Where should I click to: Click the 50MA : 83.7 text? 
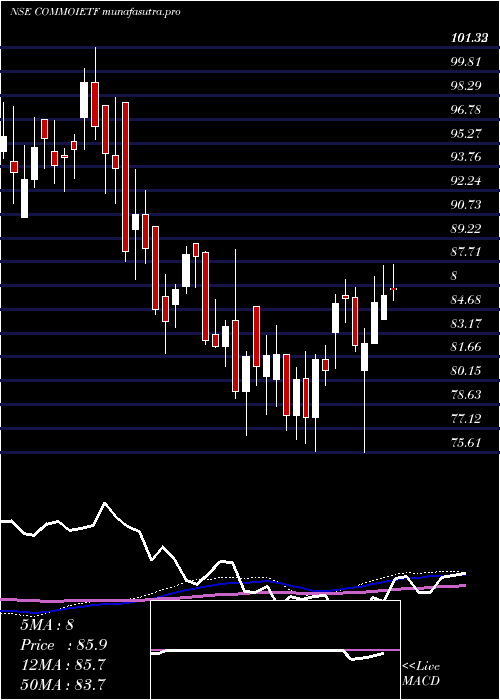[63, 685]
